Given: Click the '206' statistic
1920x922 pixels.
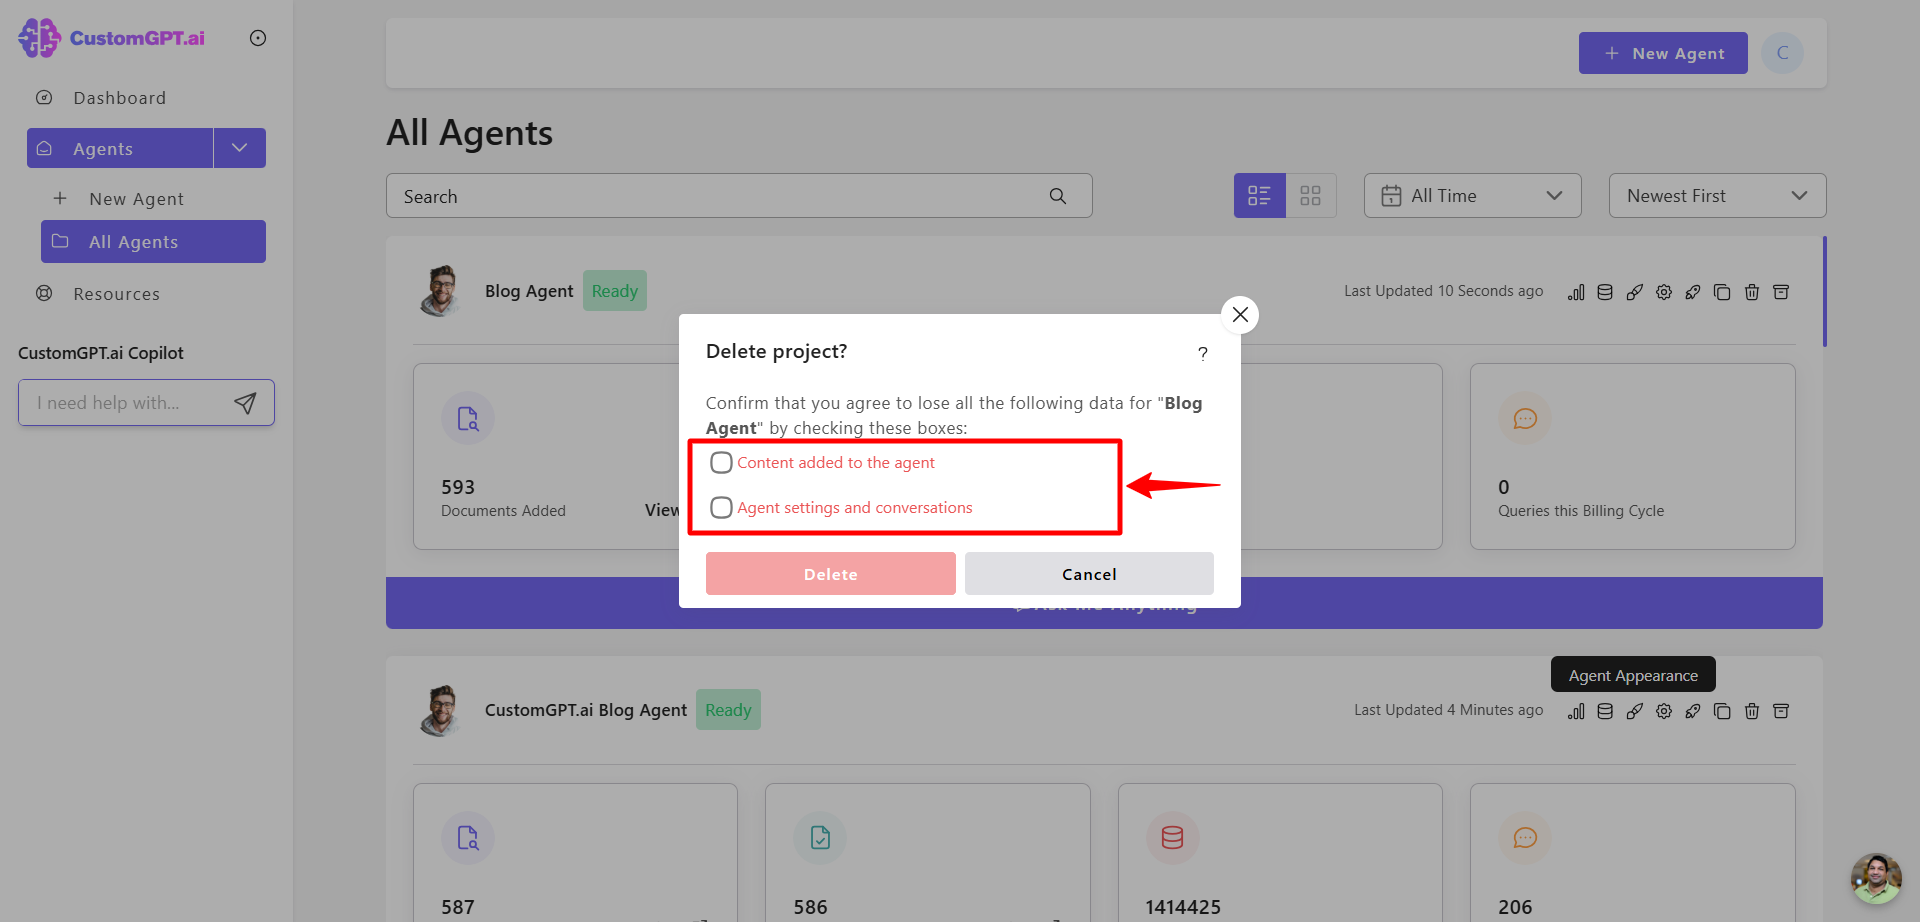Looking at the screenshot, I should point(1515,907).
